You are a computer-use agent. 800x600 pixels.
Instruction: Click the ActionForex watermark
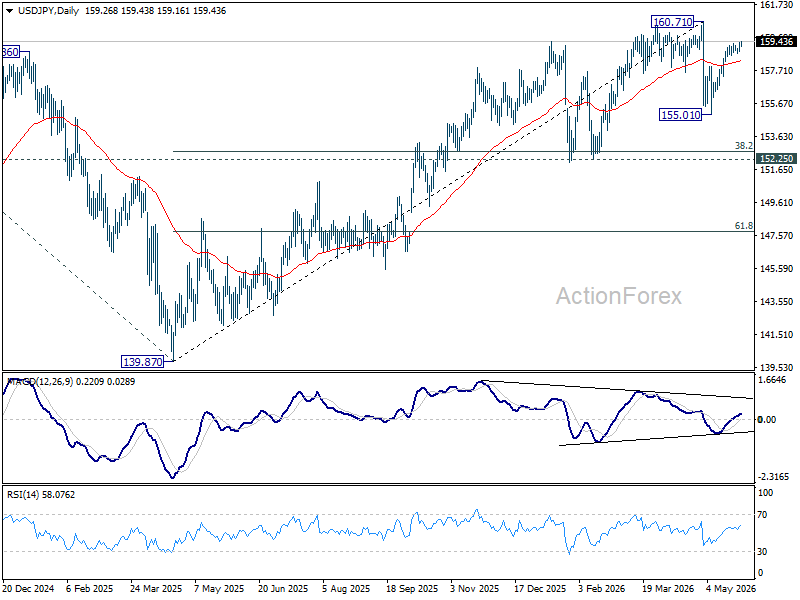point(618,296)
